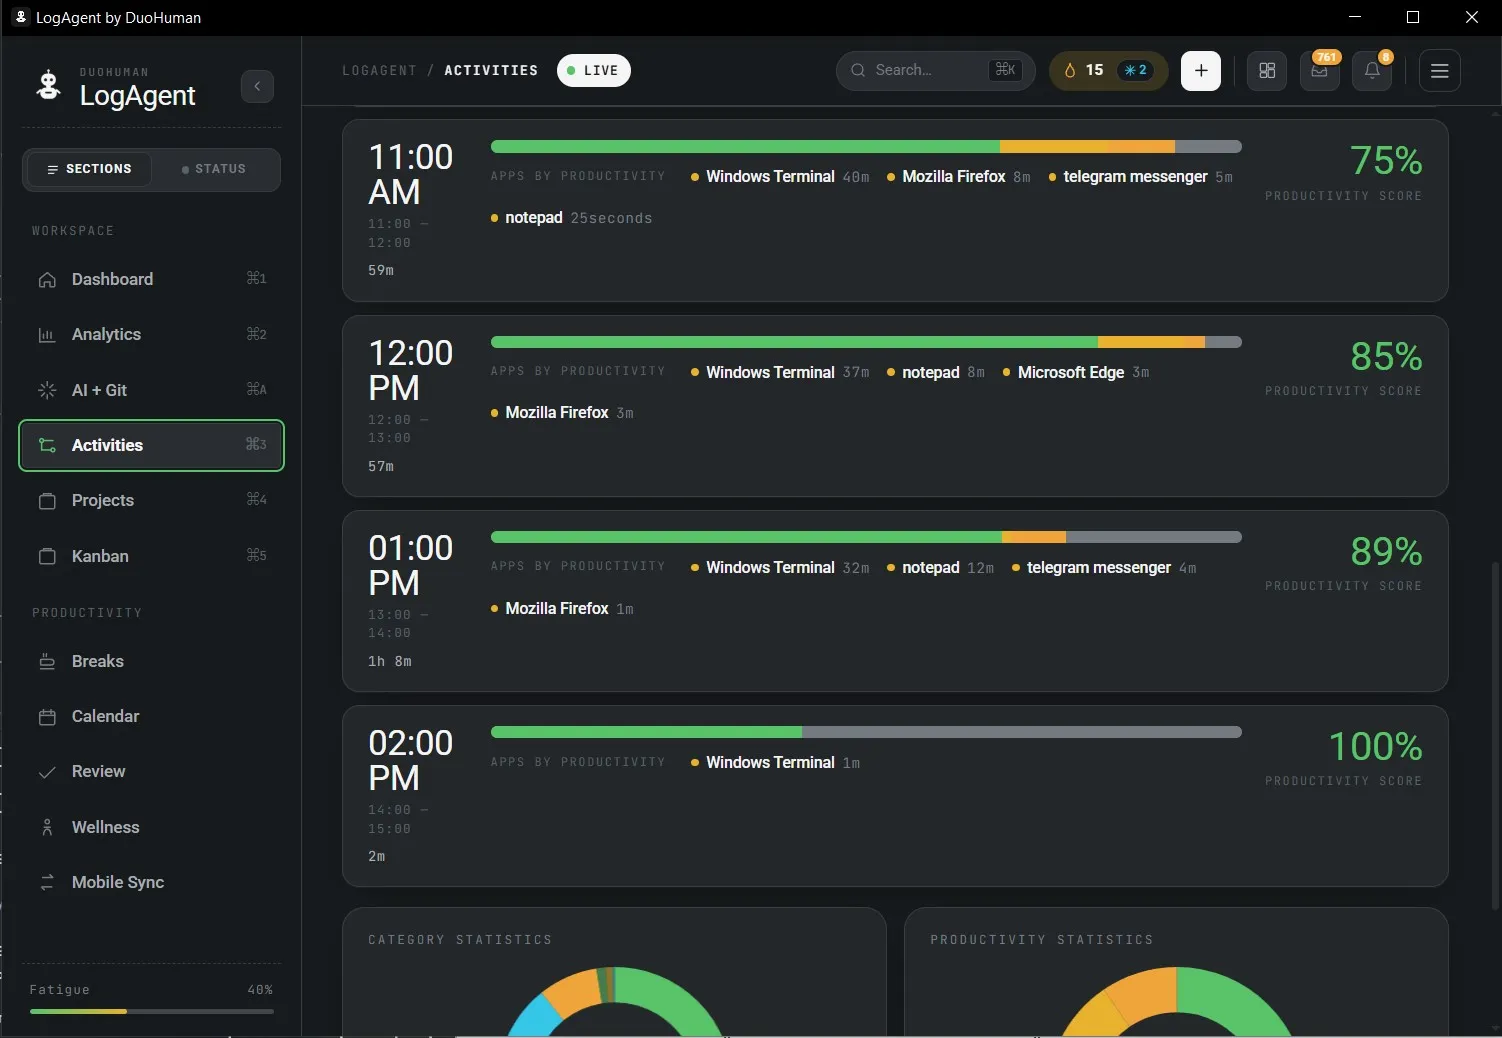Collapse the sidebar with the chevron button
Screen dimensions: 1502x1038
click(257, 86)
